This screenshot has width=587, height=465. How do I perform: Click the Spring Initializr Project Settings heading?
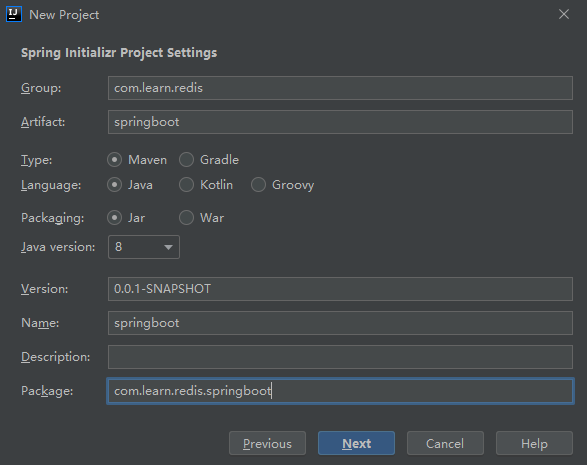click(119, 53)
